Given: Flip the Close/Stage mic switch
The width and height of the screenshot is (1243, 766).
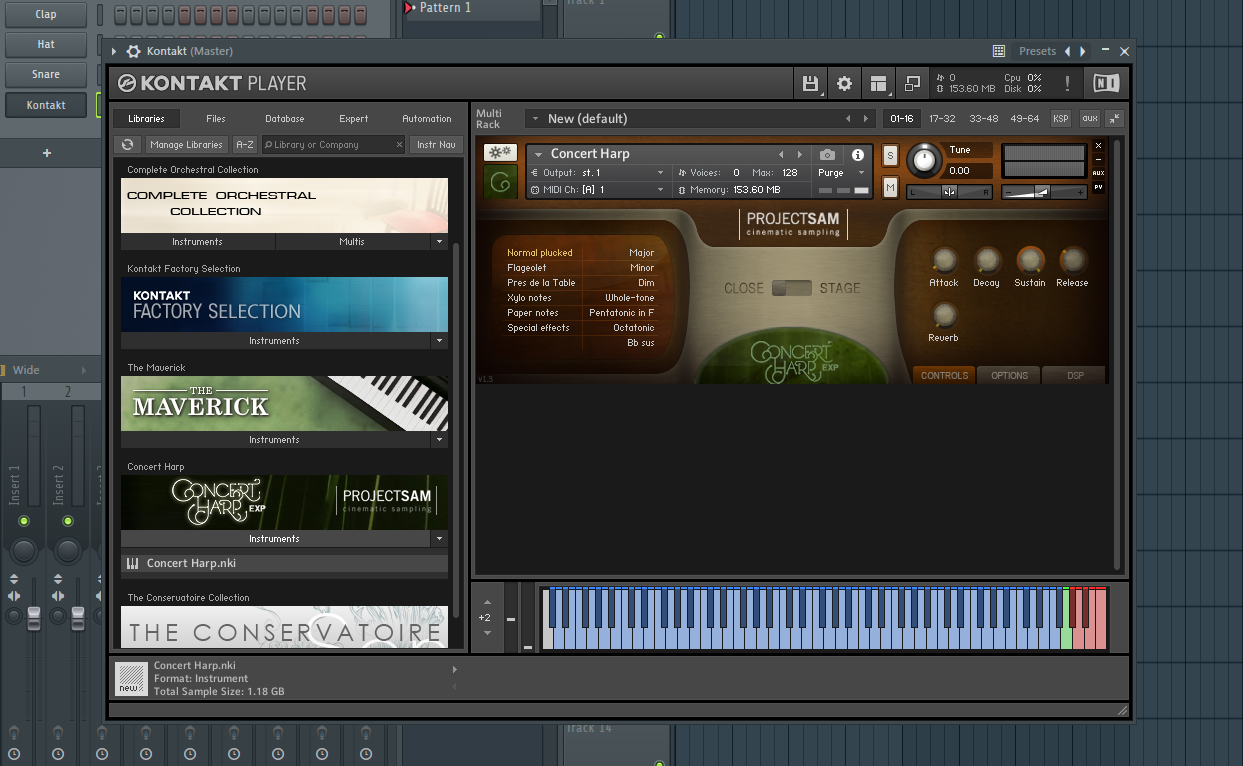Looking at the screenshot, I should pyautogui.click(x=792, y=288).
